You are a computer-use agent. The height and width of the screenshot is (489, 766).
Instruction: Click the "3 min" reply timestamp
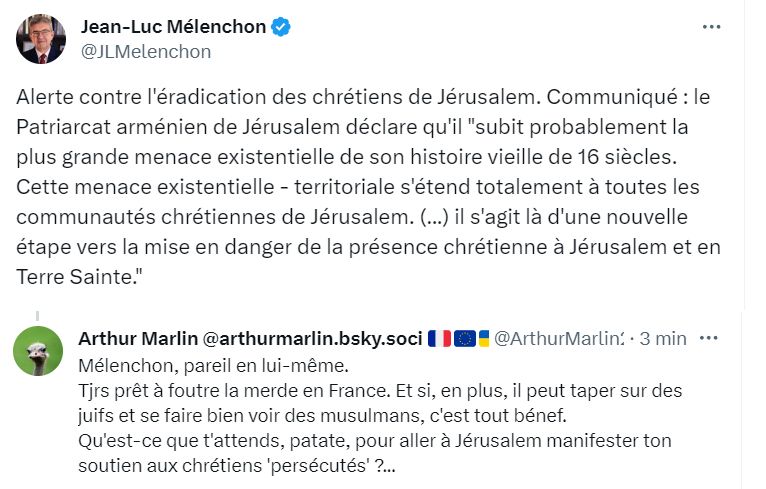(x=663, y=338)
